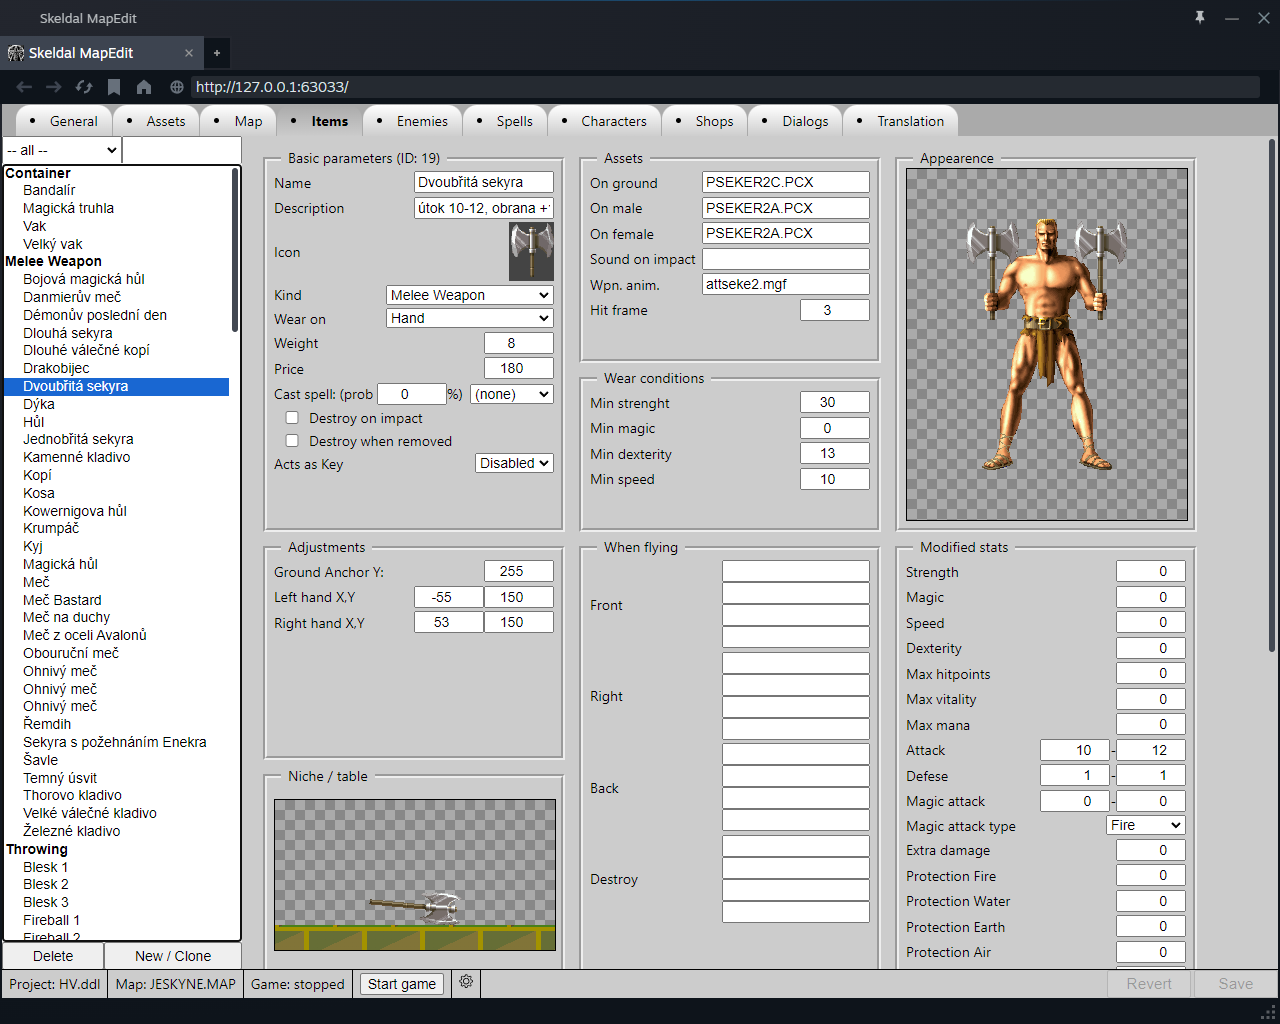Open a new tab with plus icon
This screenshot has height=1024, width=1280.
click(x=217, y=53)
